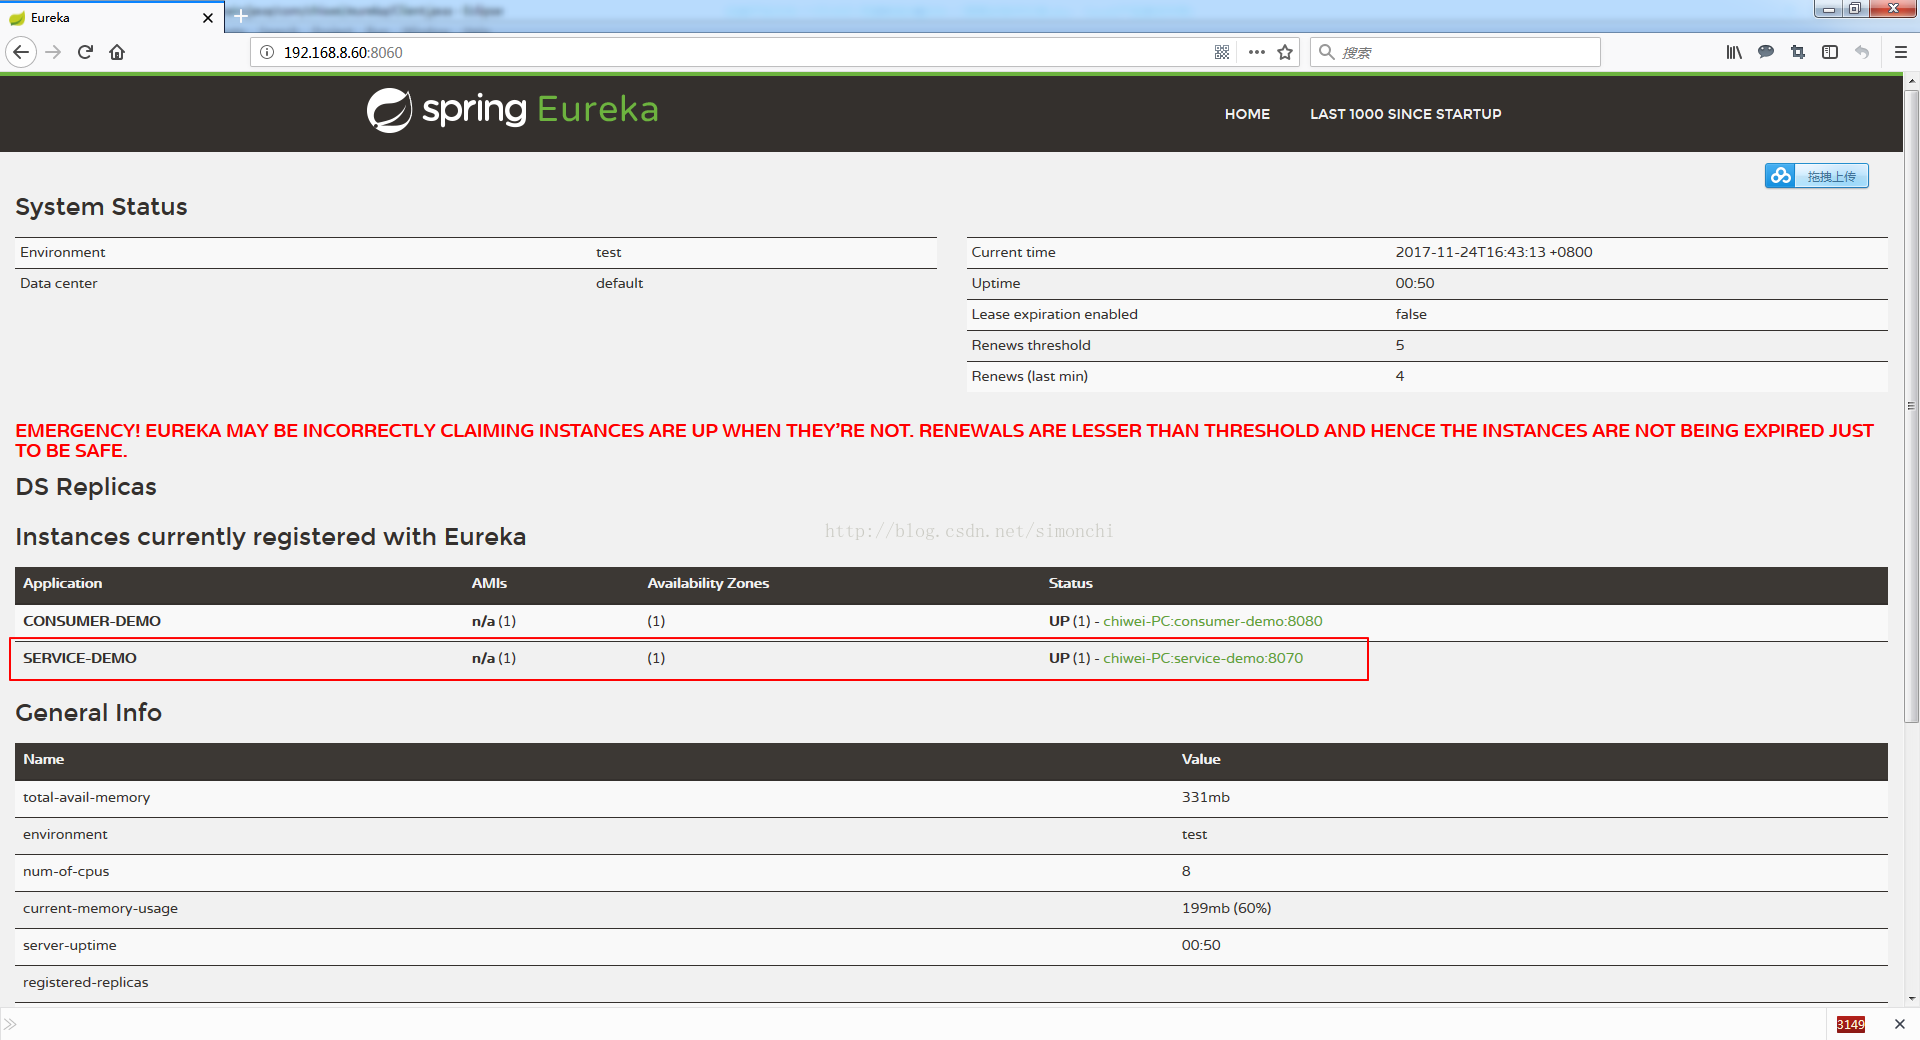Click the Current time value 2017-11-24T16:43:13
1920x1040 pixels.
click(x=1494, y=252)
